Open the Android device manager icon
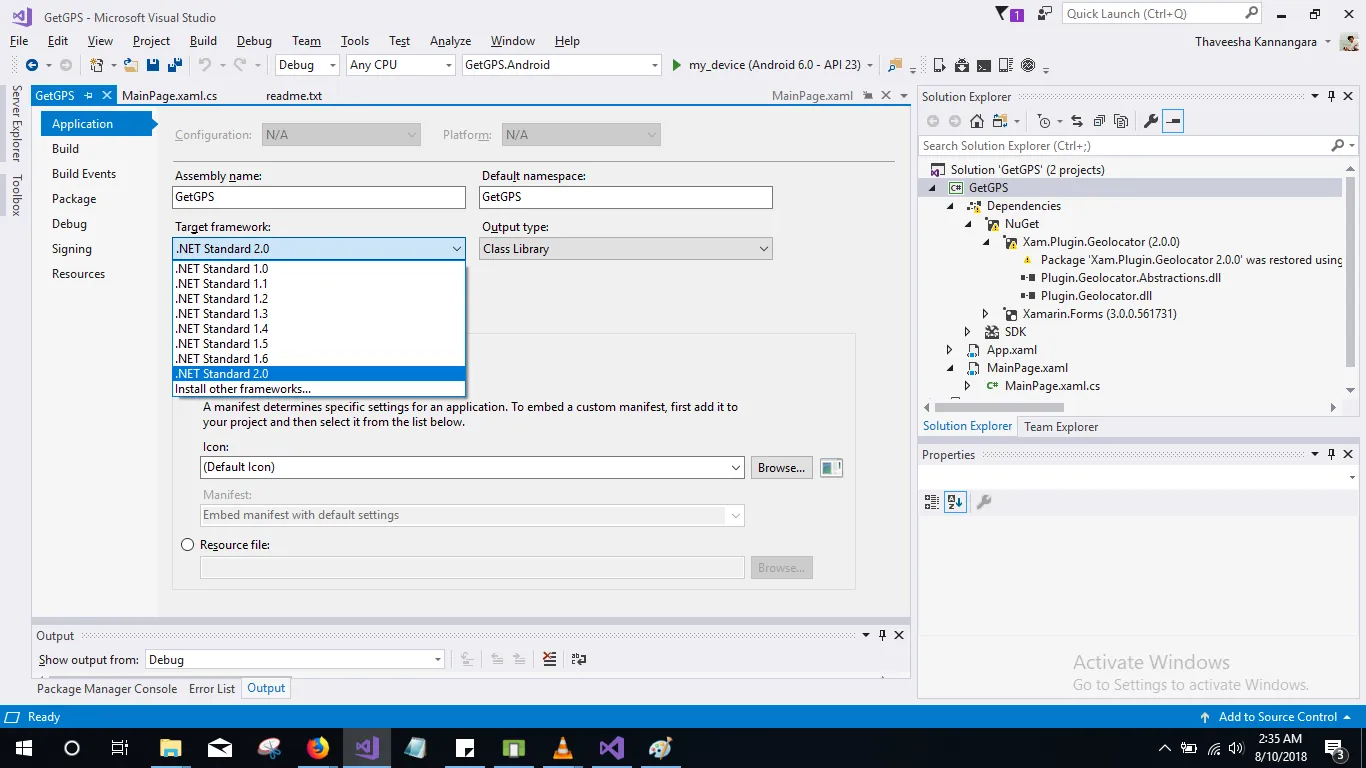 (940, 65)
